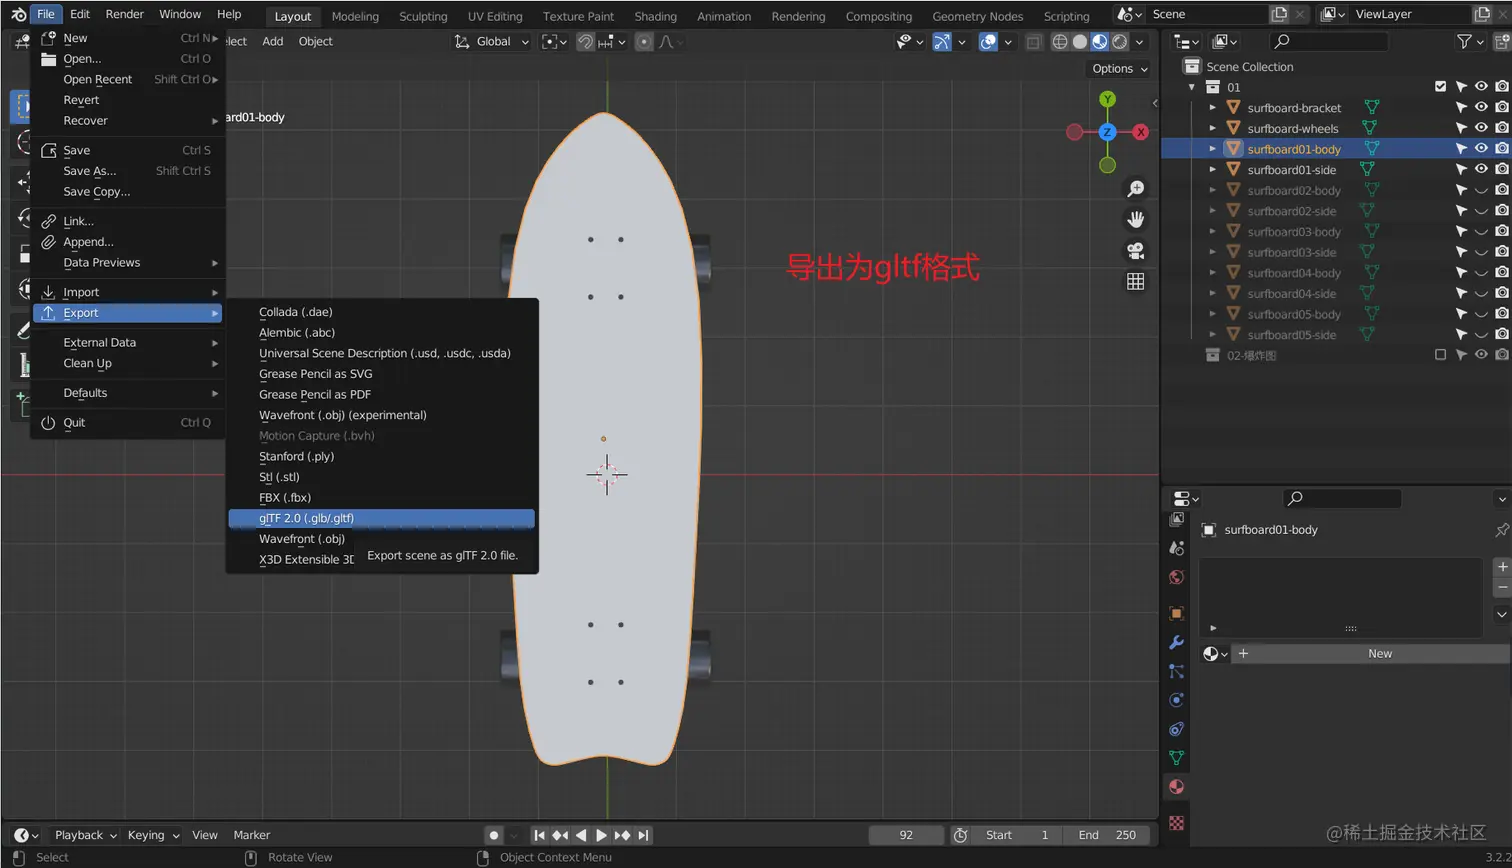Toggle render visibility for surfboard01-side camera icon

tap(1501, 170)
